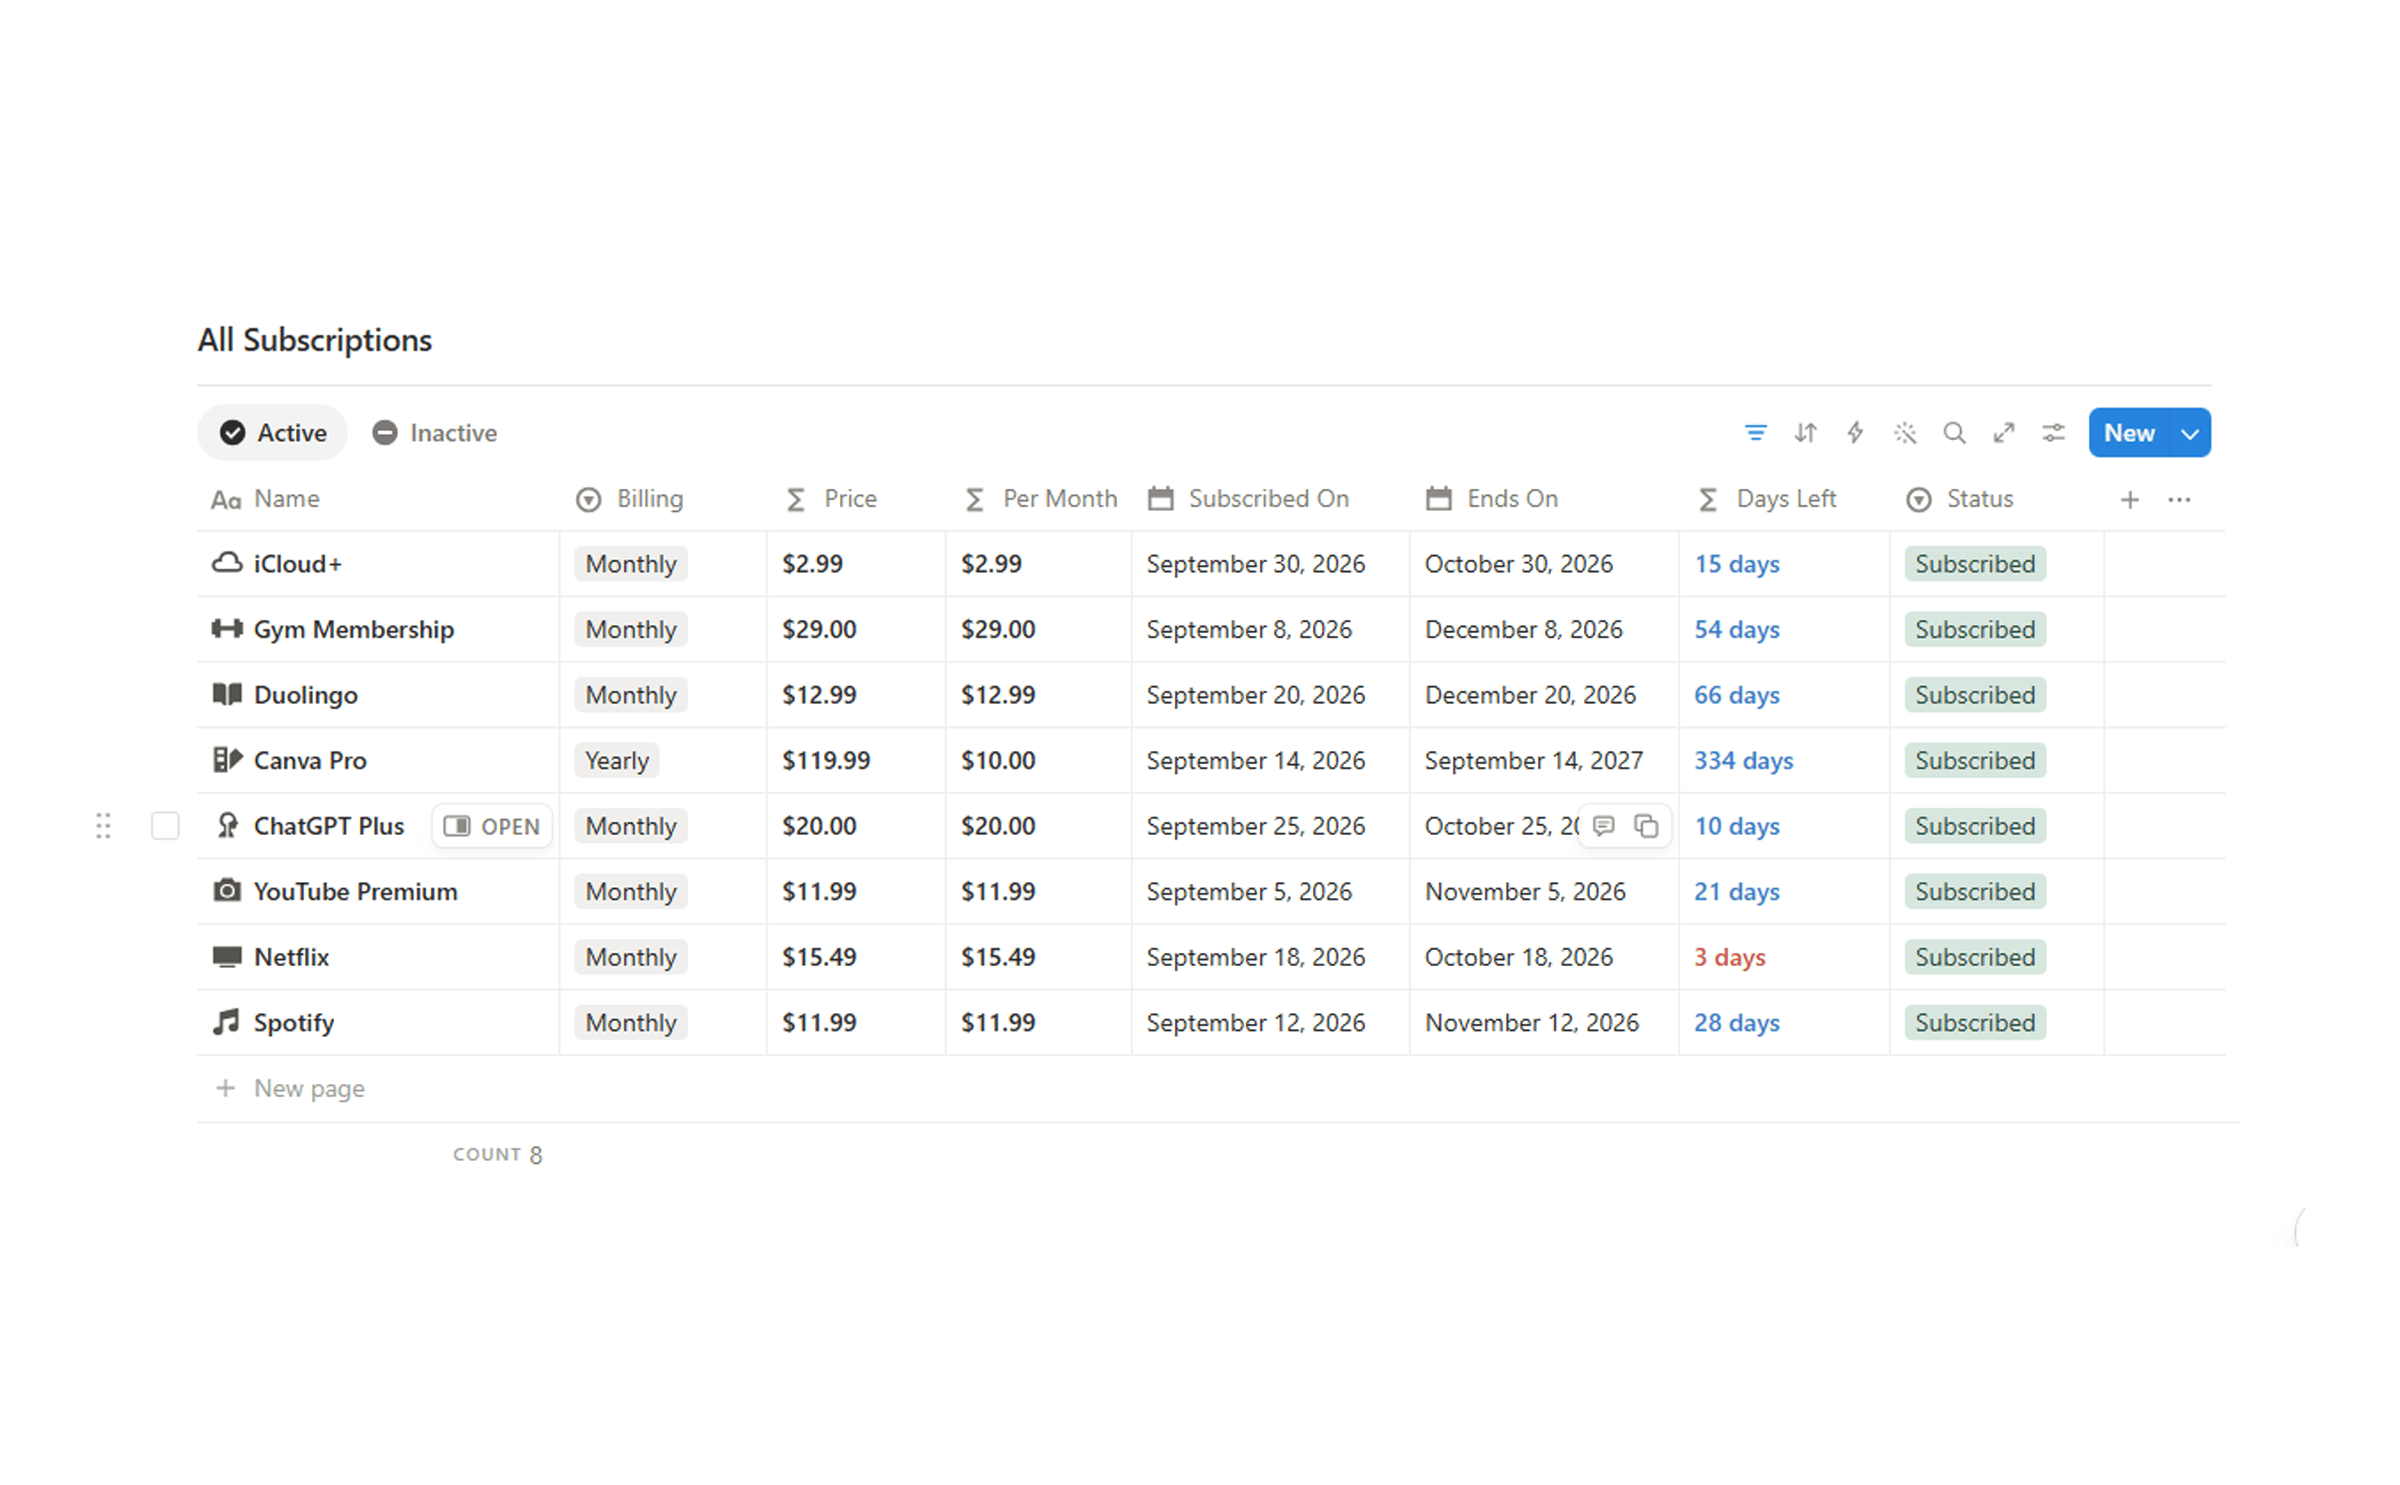This screenshot has width=2400, height=1485.
Task: Open Canva Pro's Yearly billing selector
Action: coord(617,761)
